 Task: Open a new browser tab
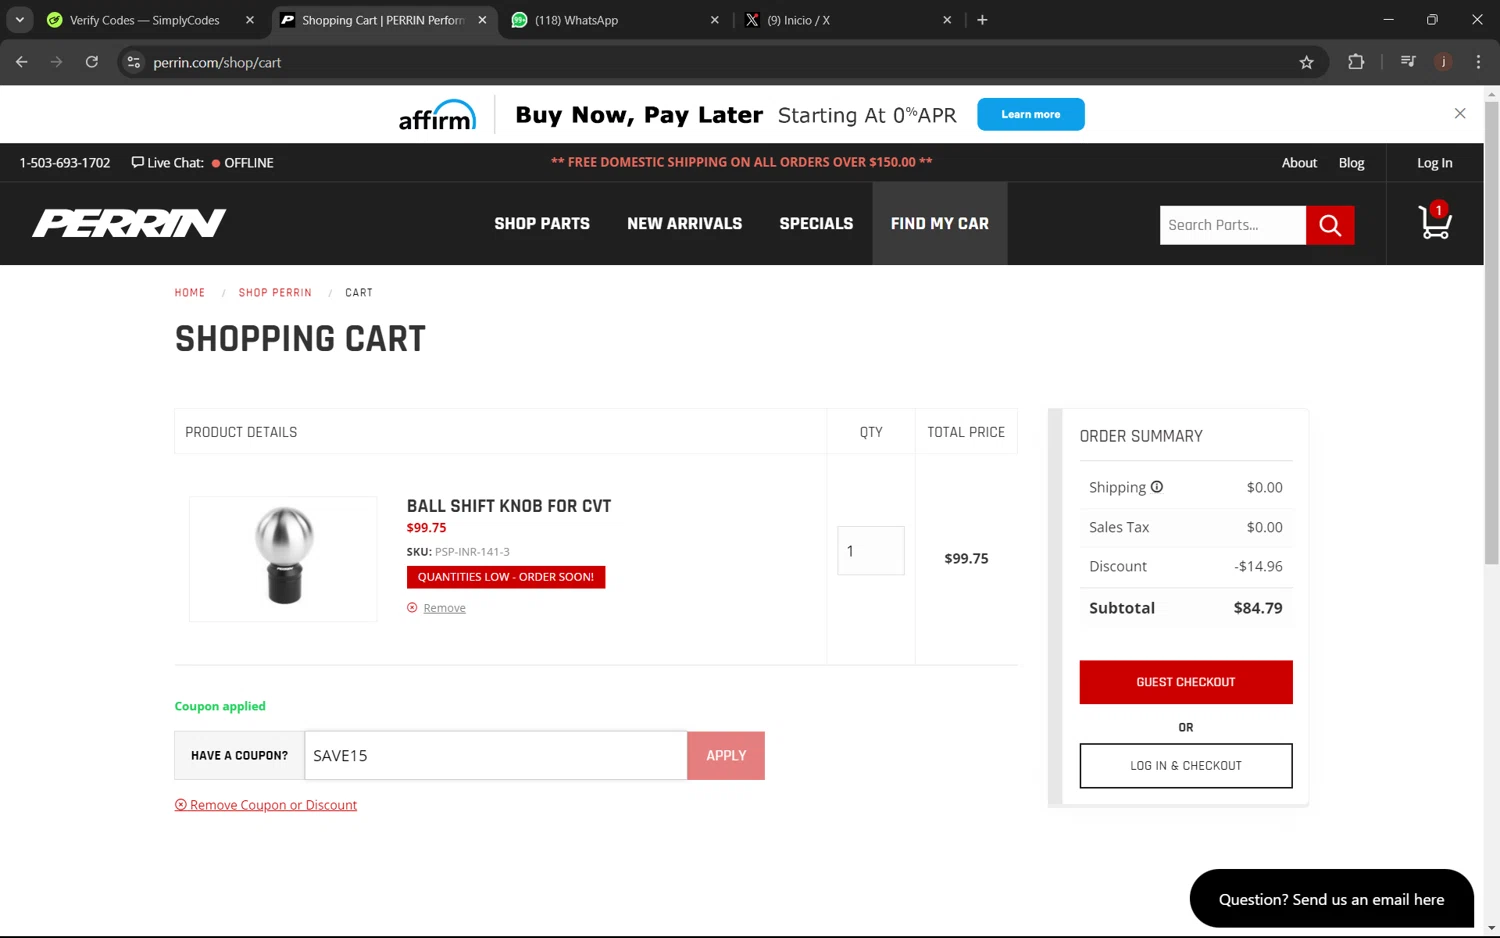(982, 20)
